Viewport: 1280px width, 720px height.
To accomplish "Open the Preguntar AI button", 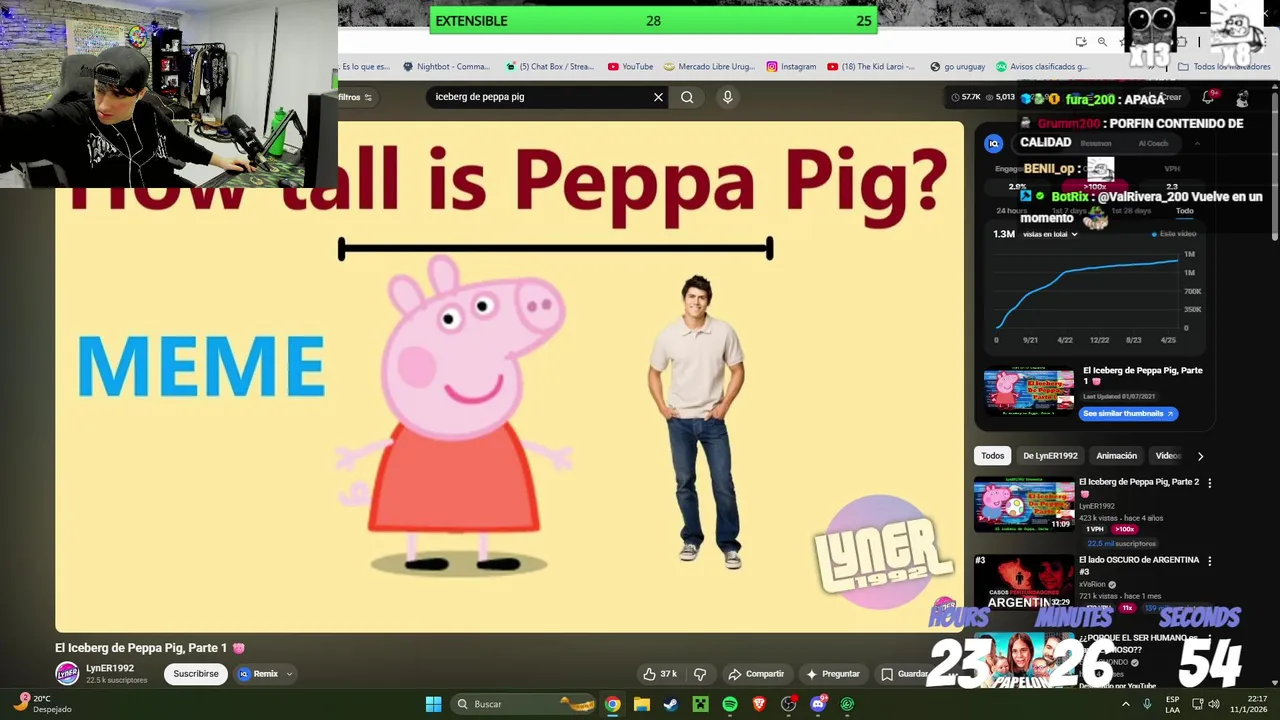I will click(833, 674).
